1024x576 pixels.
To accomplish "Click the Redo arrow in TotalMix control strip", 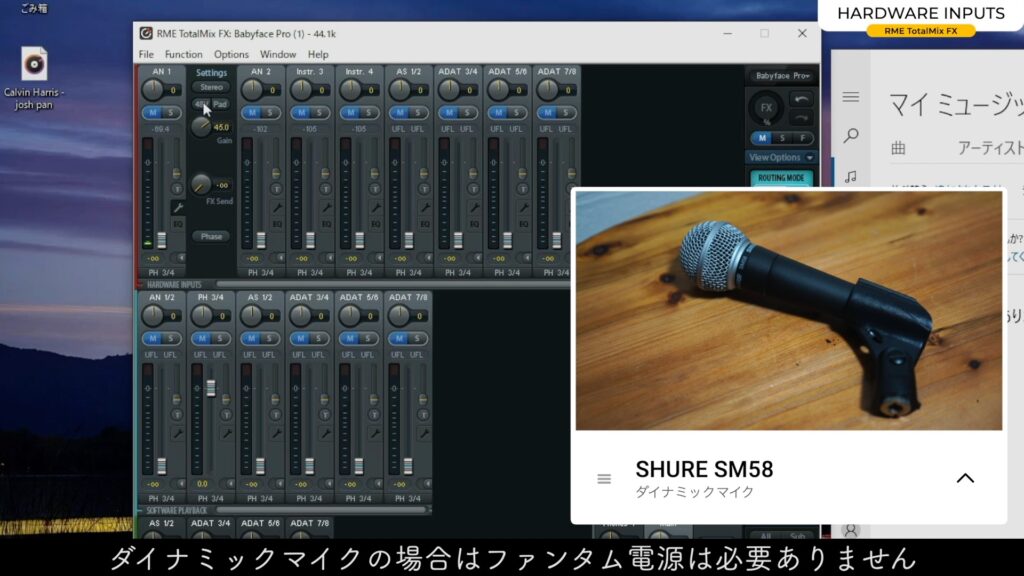I will tap(801, 118).
